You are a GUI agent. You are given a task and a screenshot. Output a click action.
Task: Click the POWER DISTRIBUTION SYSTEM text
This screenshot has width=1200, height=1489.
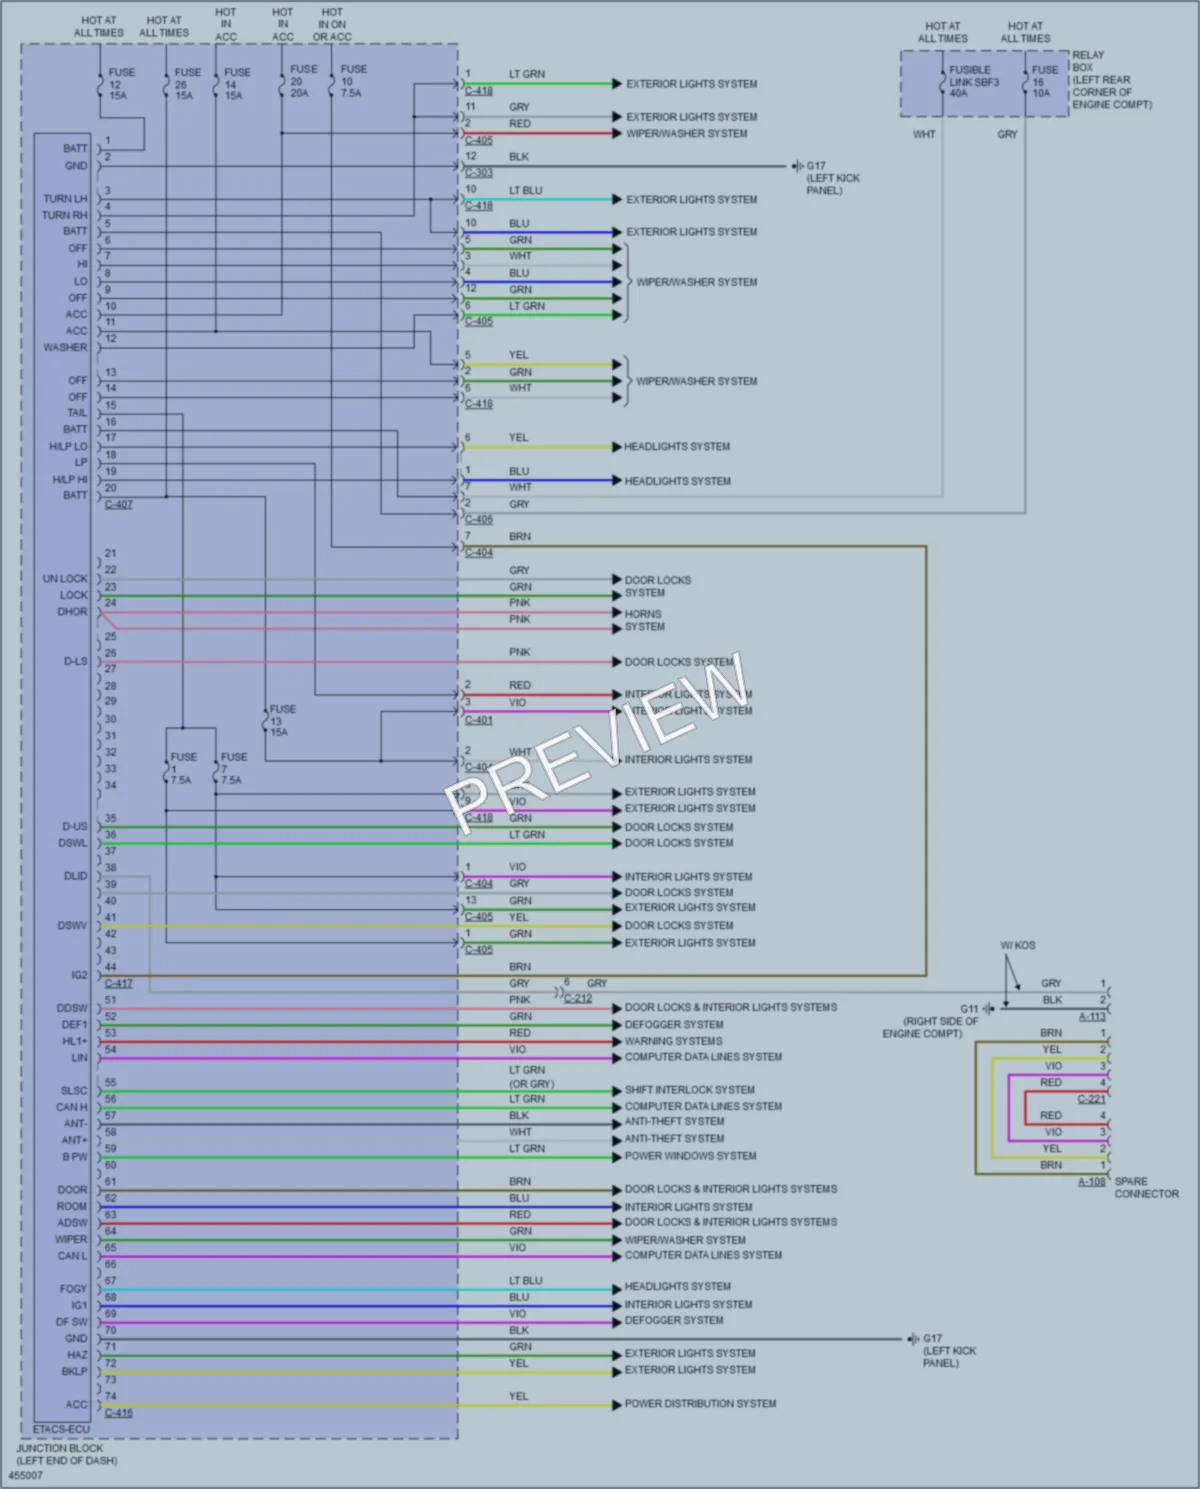tap(701, 1404)
